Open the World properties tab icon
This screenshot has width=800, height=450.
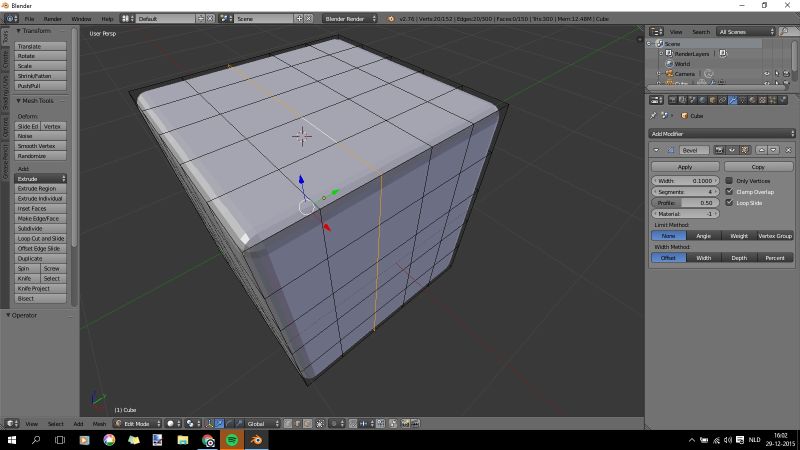coord(703,100)
